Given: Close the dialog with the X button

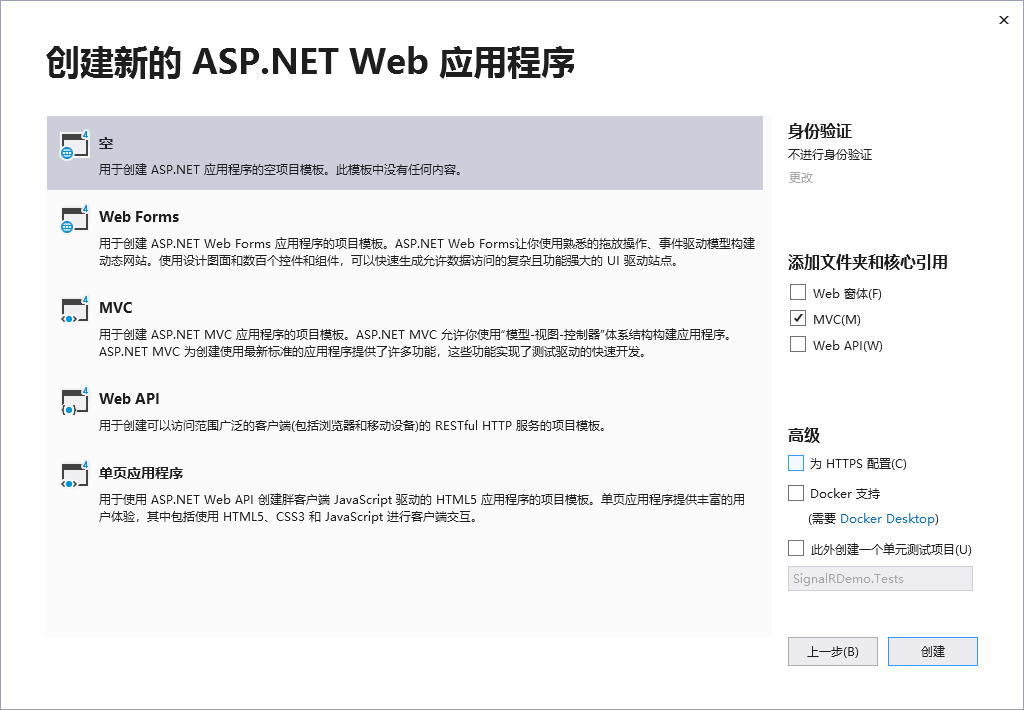Looking at the screenshot, I should pos(1004,20).
